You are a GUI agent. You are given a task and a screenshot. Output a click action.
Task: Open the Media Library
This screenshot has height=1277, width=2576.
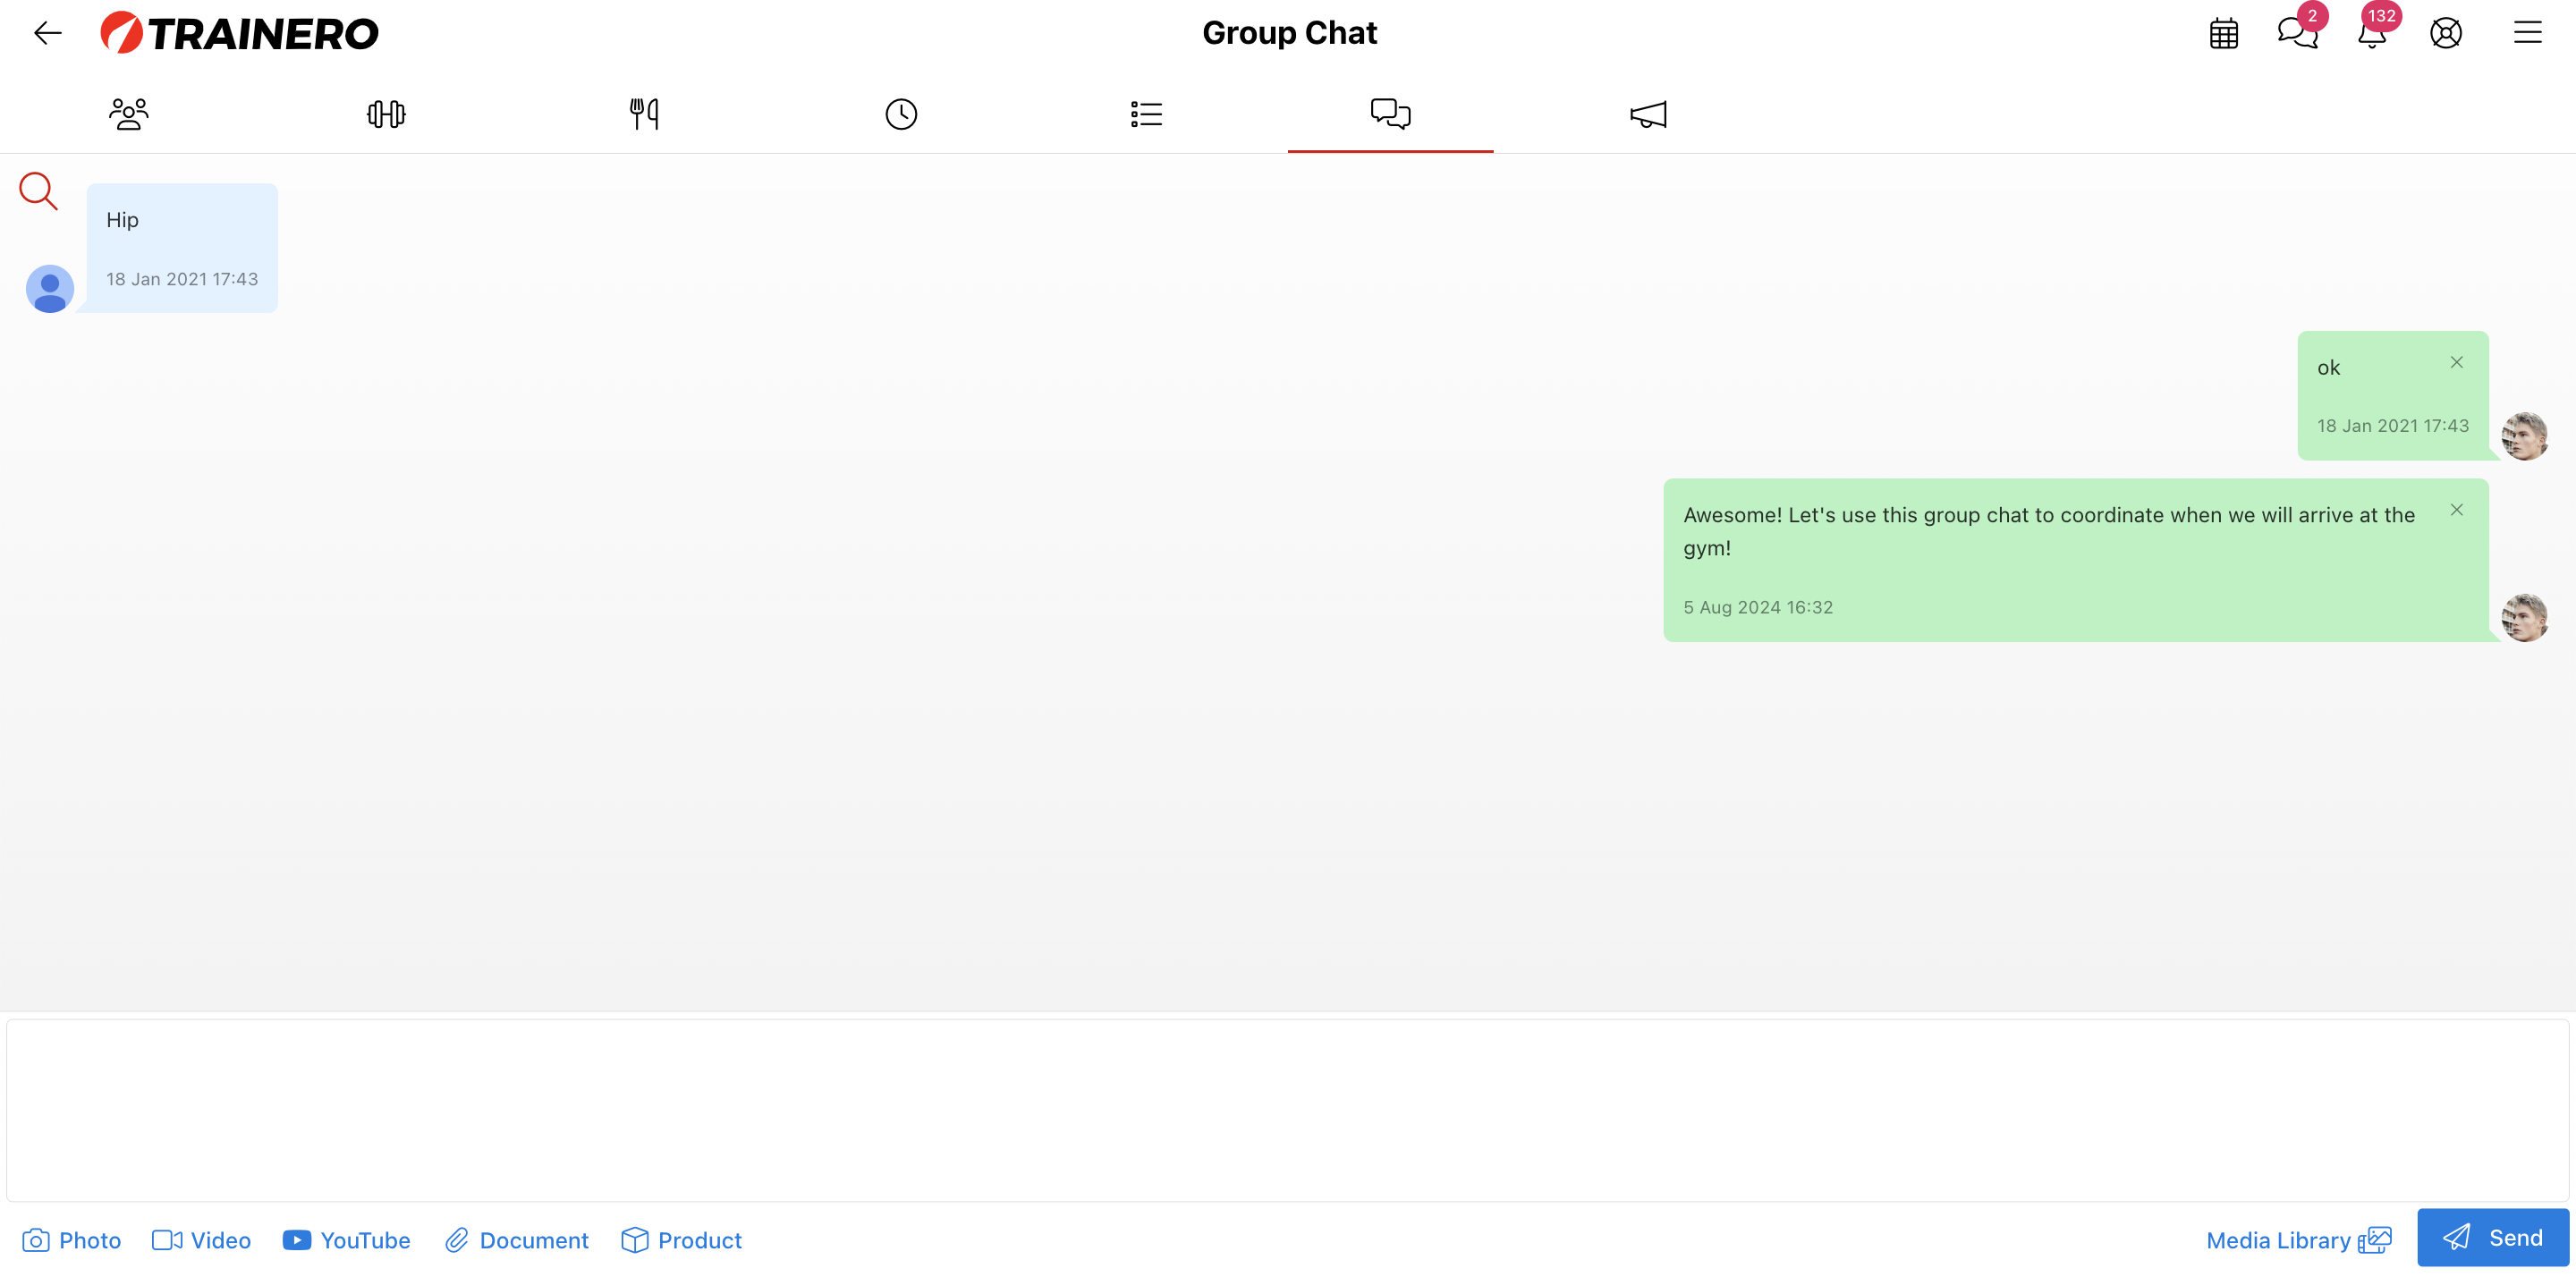(x=2299, y=1240)
